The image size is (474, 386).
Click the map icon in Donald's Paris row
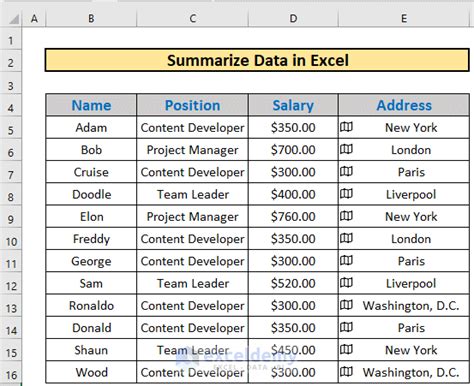(346, 327)
